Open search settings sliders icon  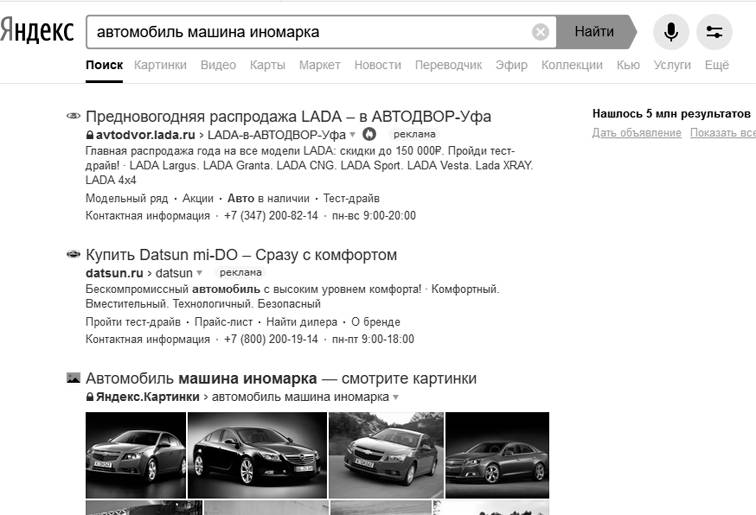(714, 32)
